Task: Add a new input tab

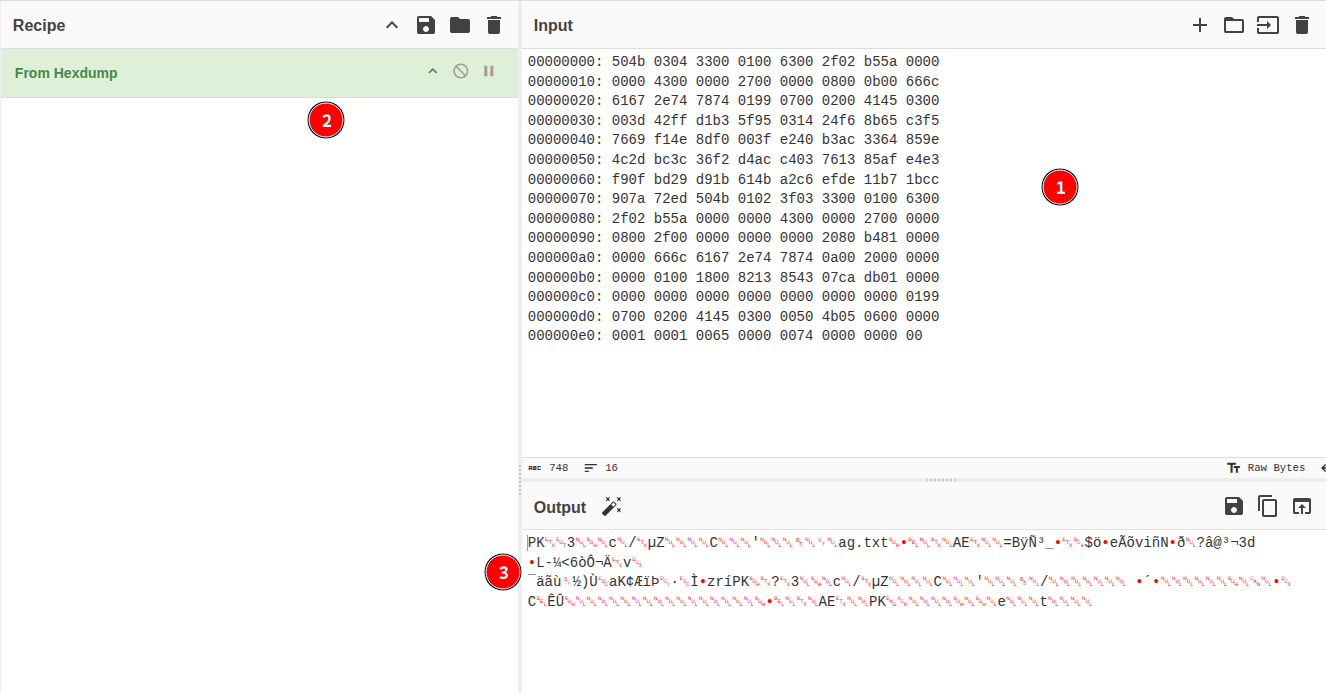Action: click(x=1200, y=25)
